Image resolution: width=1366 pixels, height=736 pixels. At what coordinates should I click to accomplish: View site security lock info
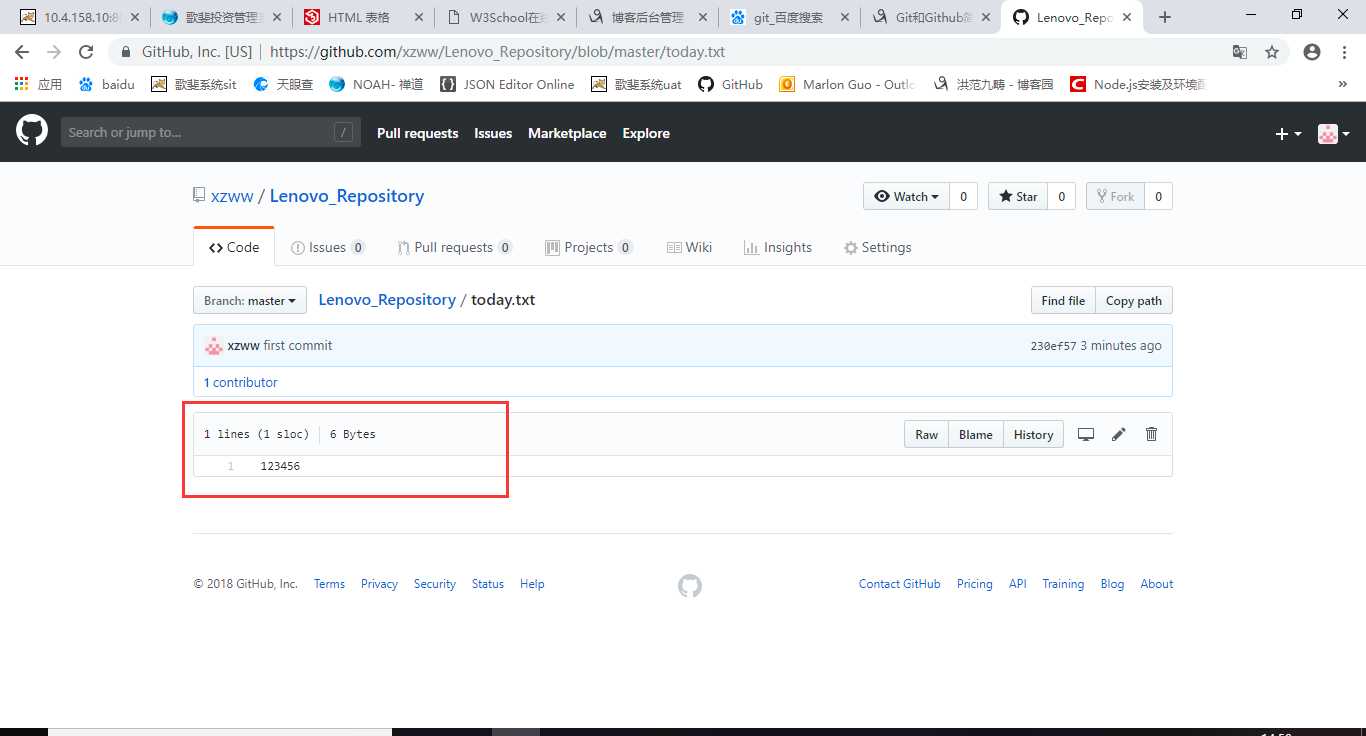pyautogui.click(x=126, y=52)
